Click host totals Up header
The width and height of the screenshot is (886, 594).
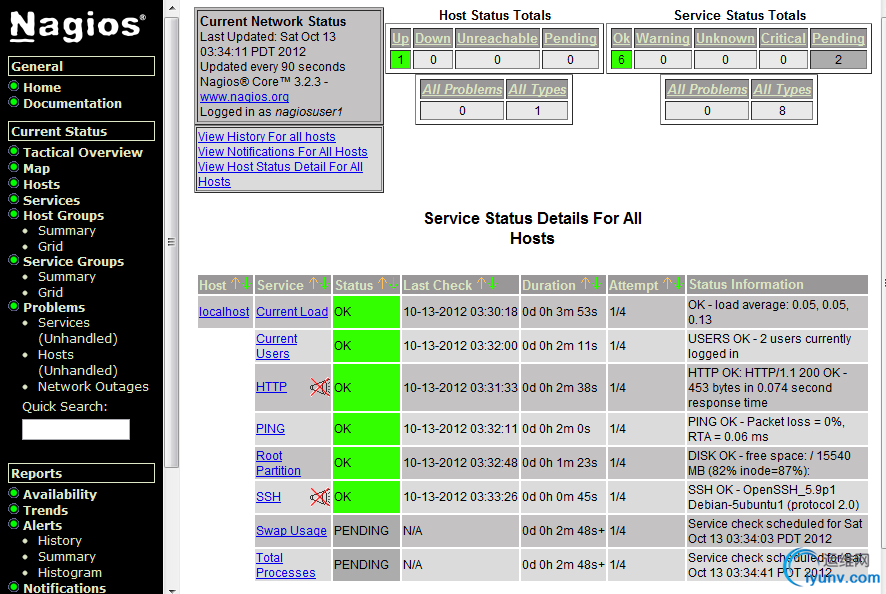coord(401,38)
